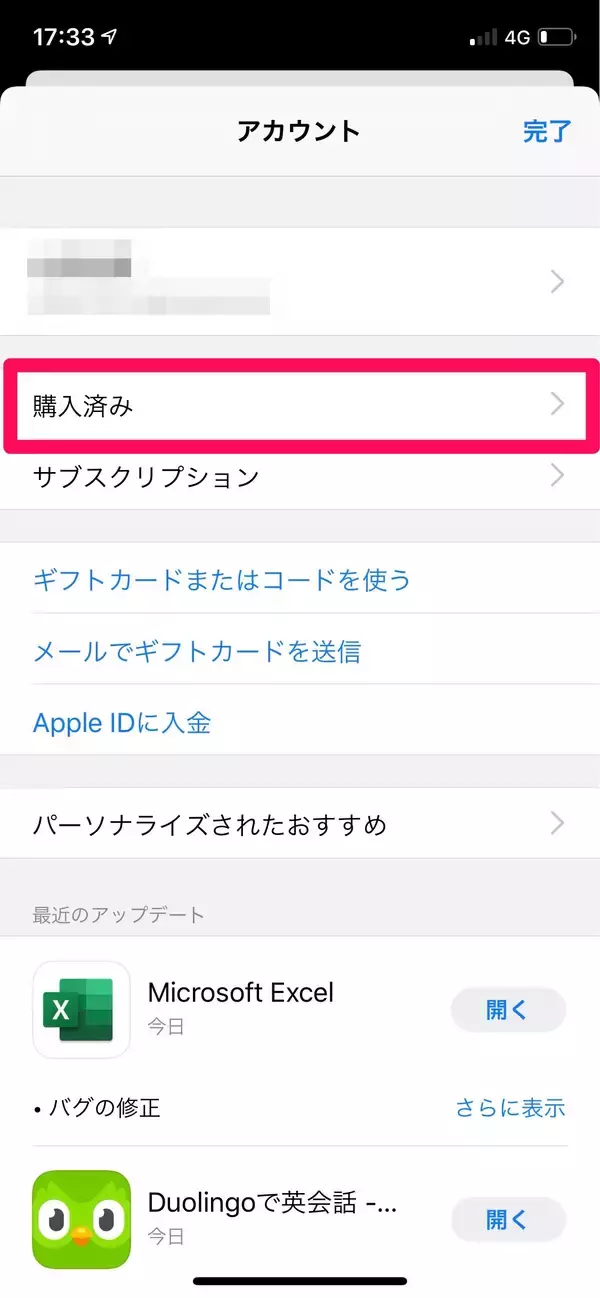
Task: Tap 開く button for Microsoft Excel
Action: coord(508,1010)
